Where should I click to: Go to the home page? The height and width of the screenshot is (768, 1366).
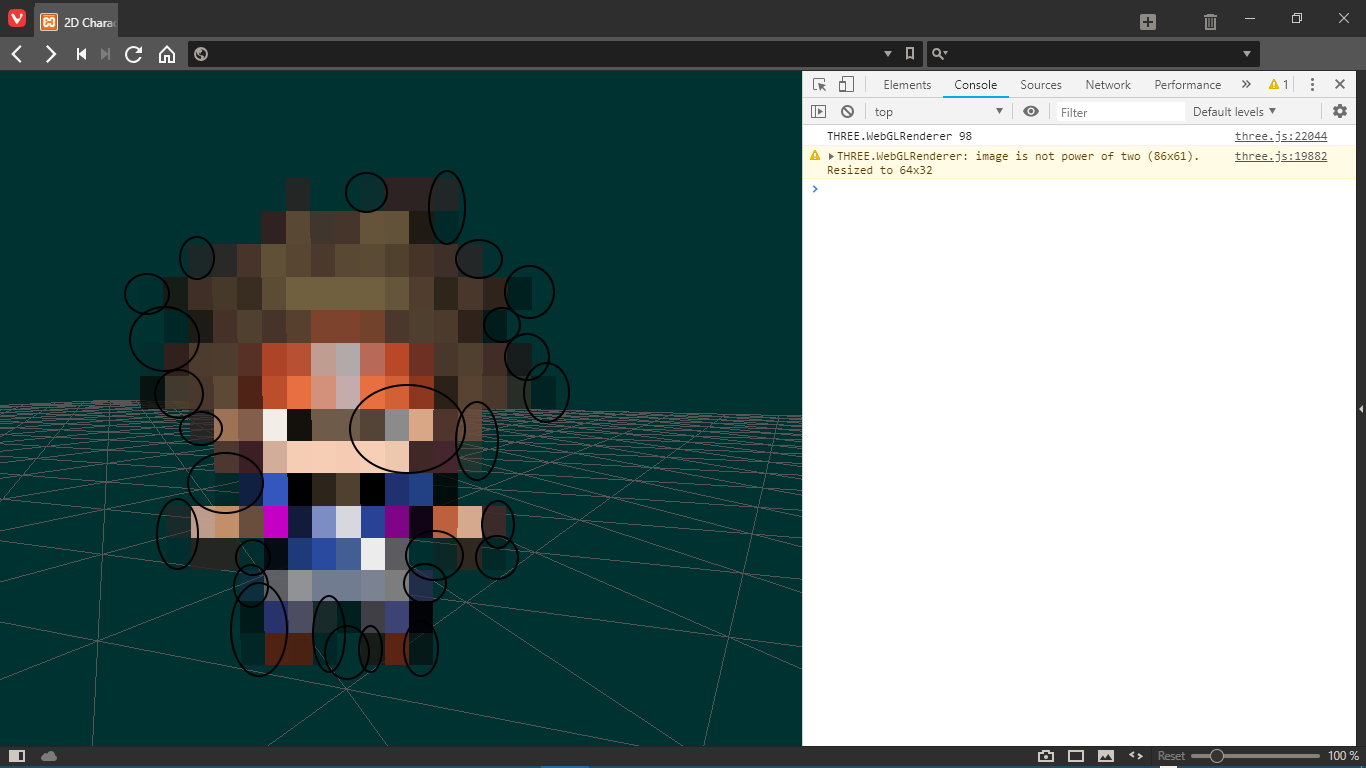[167, 54]
